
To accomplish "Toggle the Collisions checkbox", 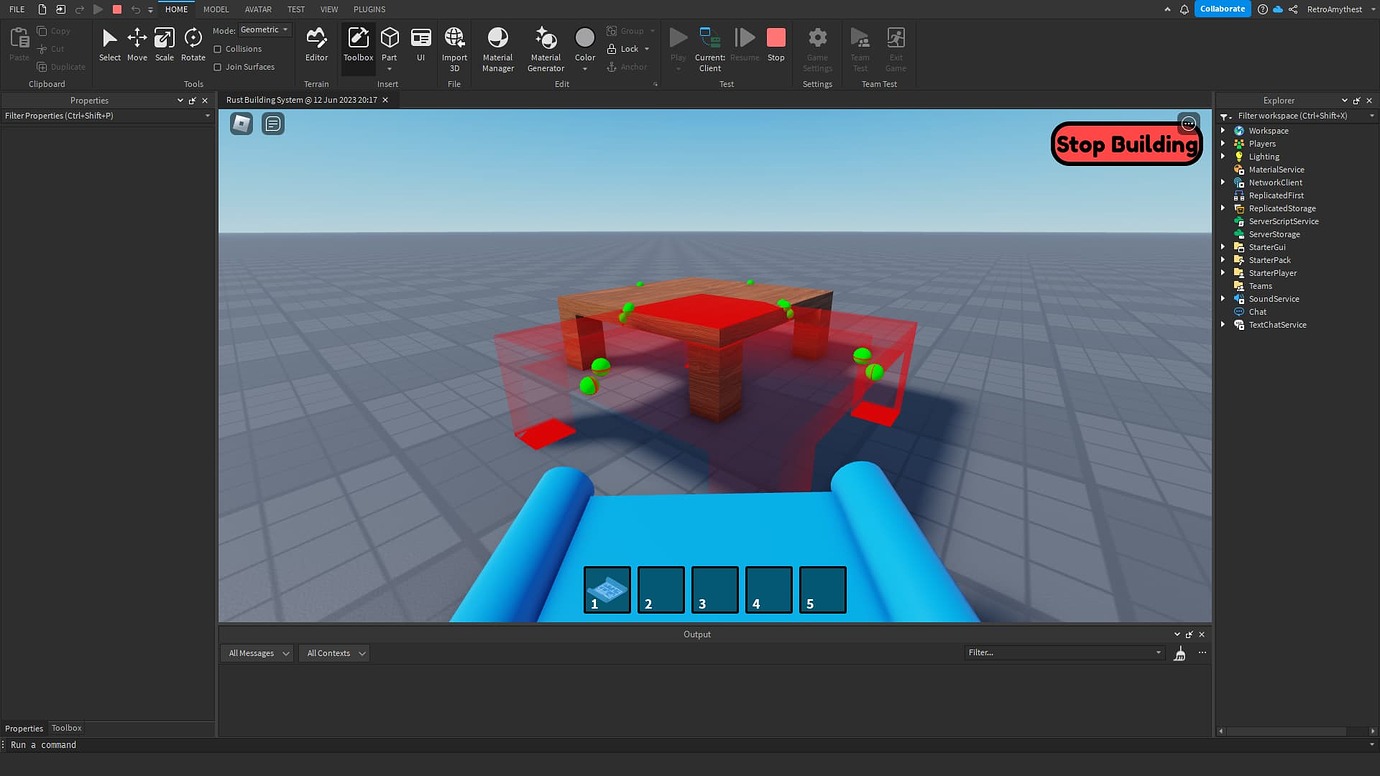I will point(218,49).
